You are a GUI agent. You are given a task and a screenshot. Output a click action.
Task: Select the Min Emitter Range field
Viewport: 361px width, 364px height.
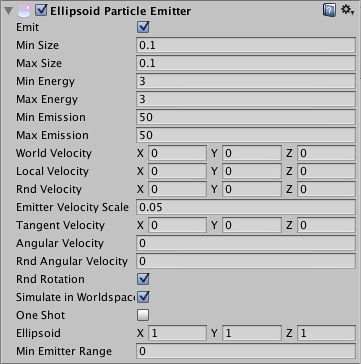click(x=246, y=351)
